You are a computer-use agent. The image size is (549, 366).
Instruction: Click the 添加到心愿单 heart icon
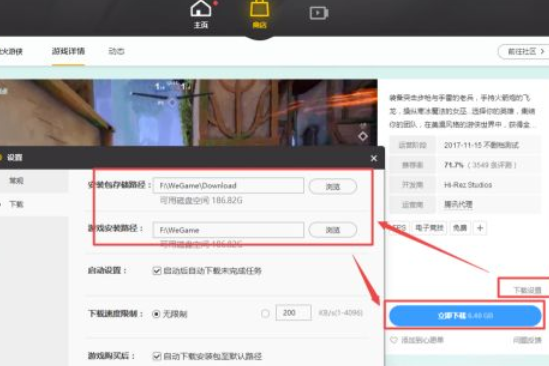point(394,340)
